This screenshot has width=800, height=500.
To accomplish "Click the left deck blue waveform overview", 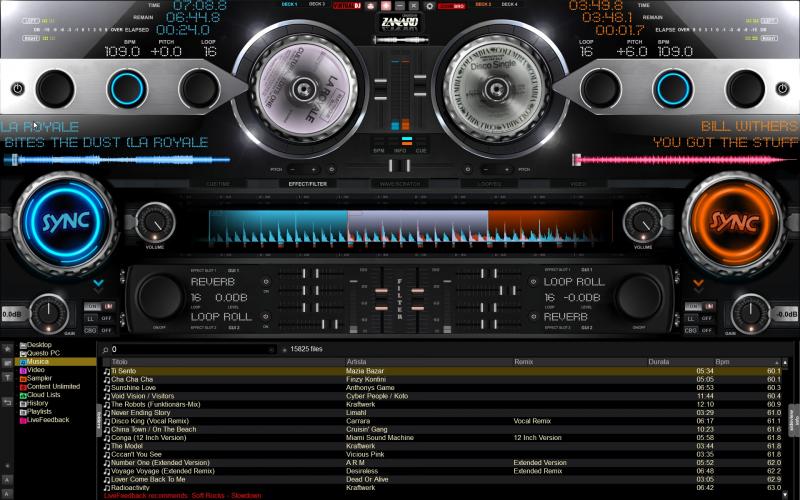I will pyautogui.click(x=117, y=160).
